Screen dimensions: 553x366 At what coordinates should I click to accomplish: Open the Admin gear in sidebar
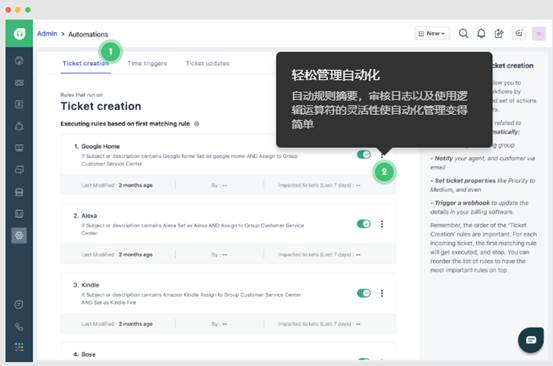[x=19, y=235]
